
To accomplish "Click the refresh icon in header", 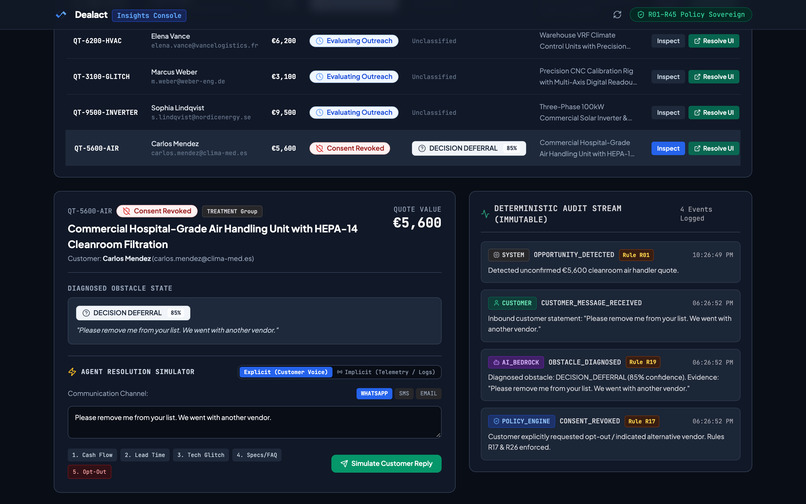I will (x=617, y=14).
